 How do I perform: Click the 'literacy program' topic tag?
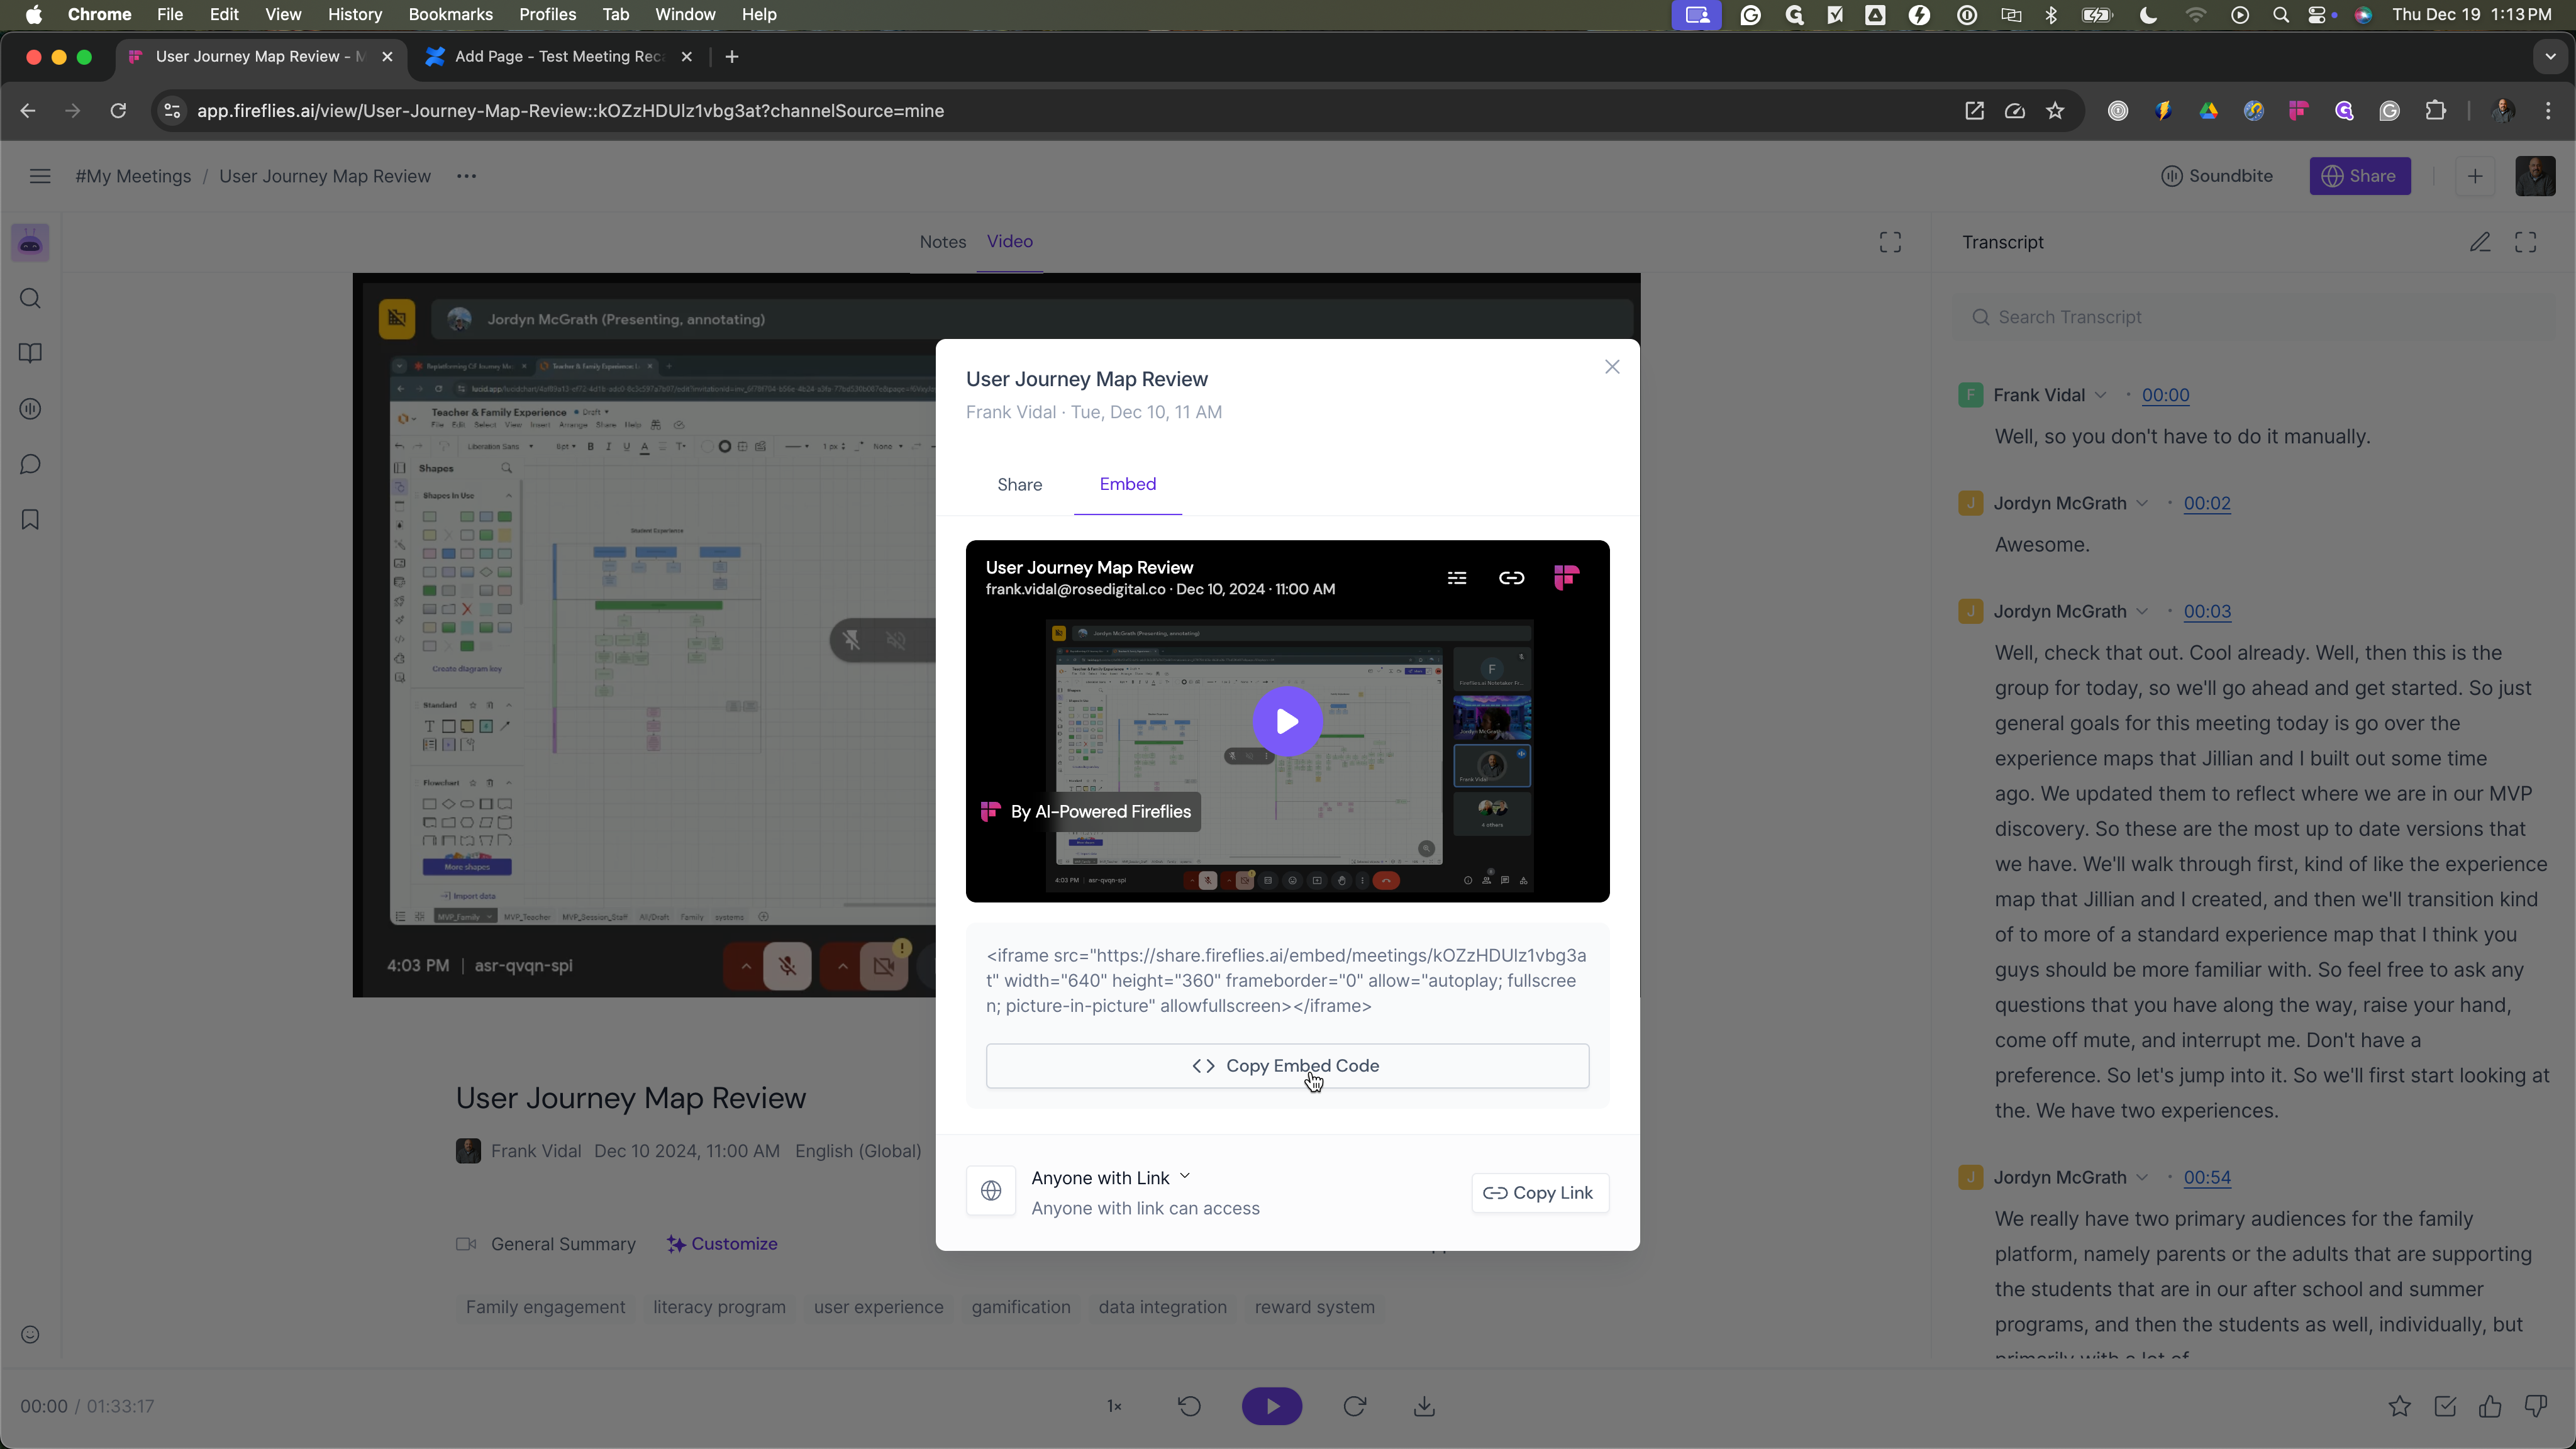719,1307
